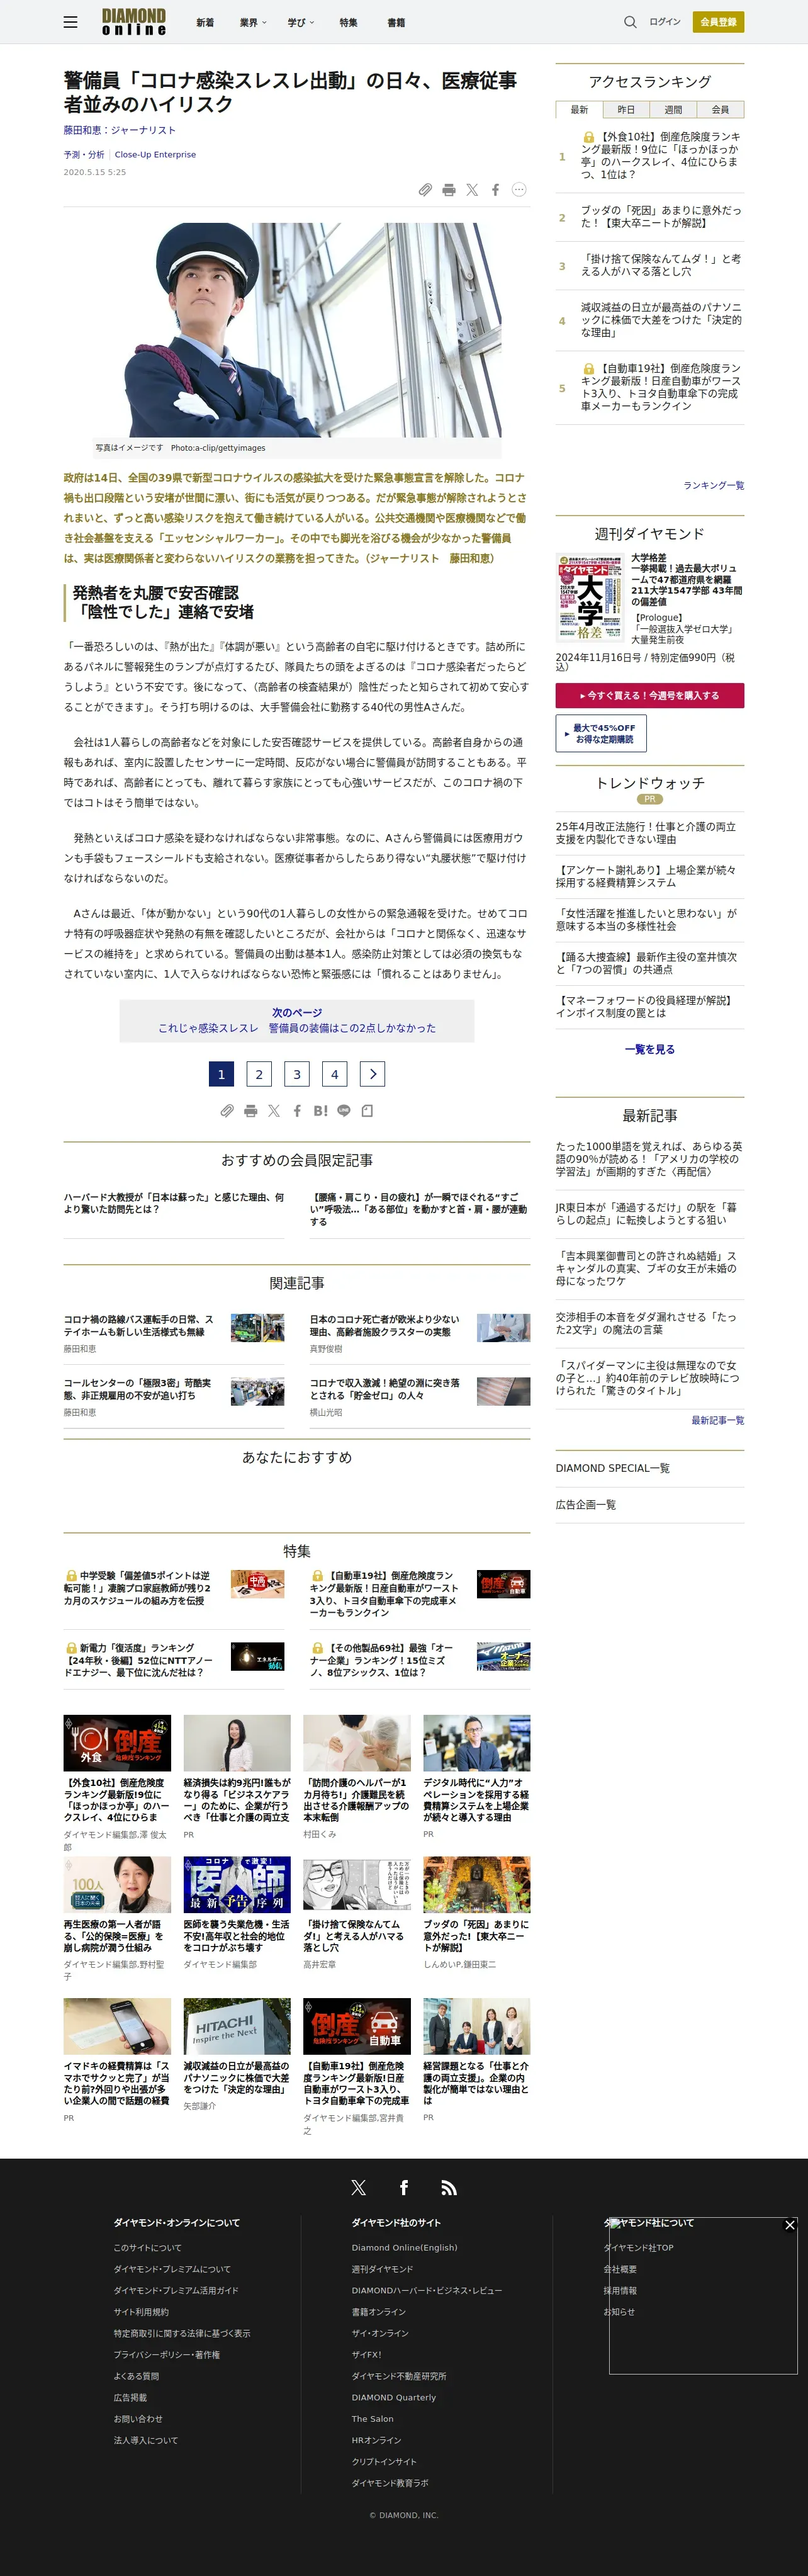
Task: Open the footer Facebook icon
Action: point(404,2187)
